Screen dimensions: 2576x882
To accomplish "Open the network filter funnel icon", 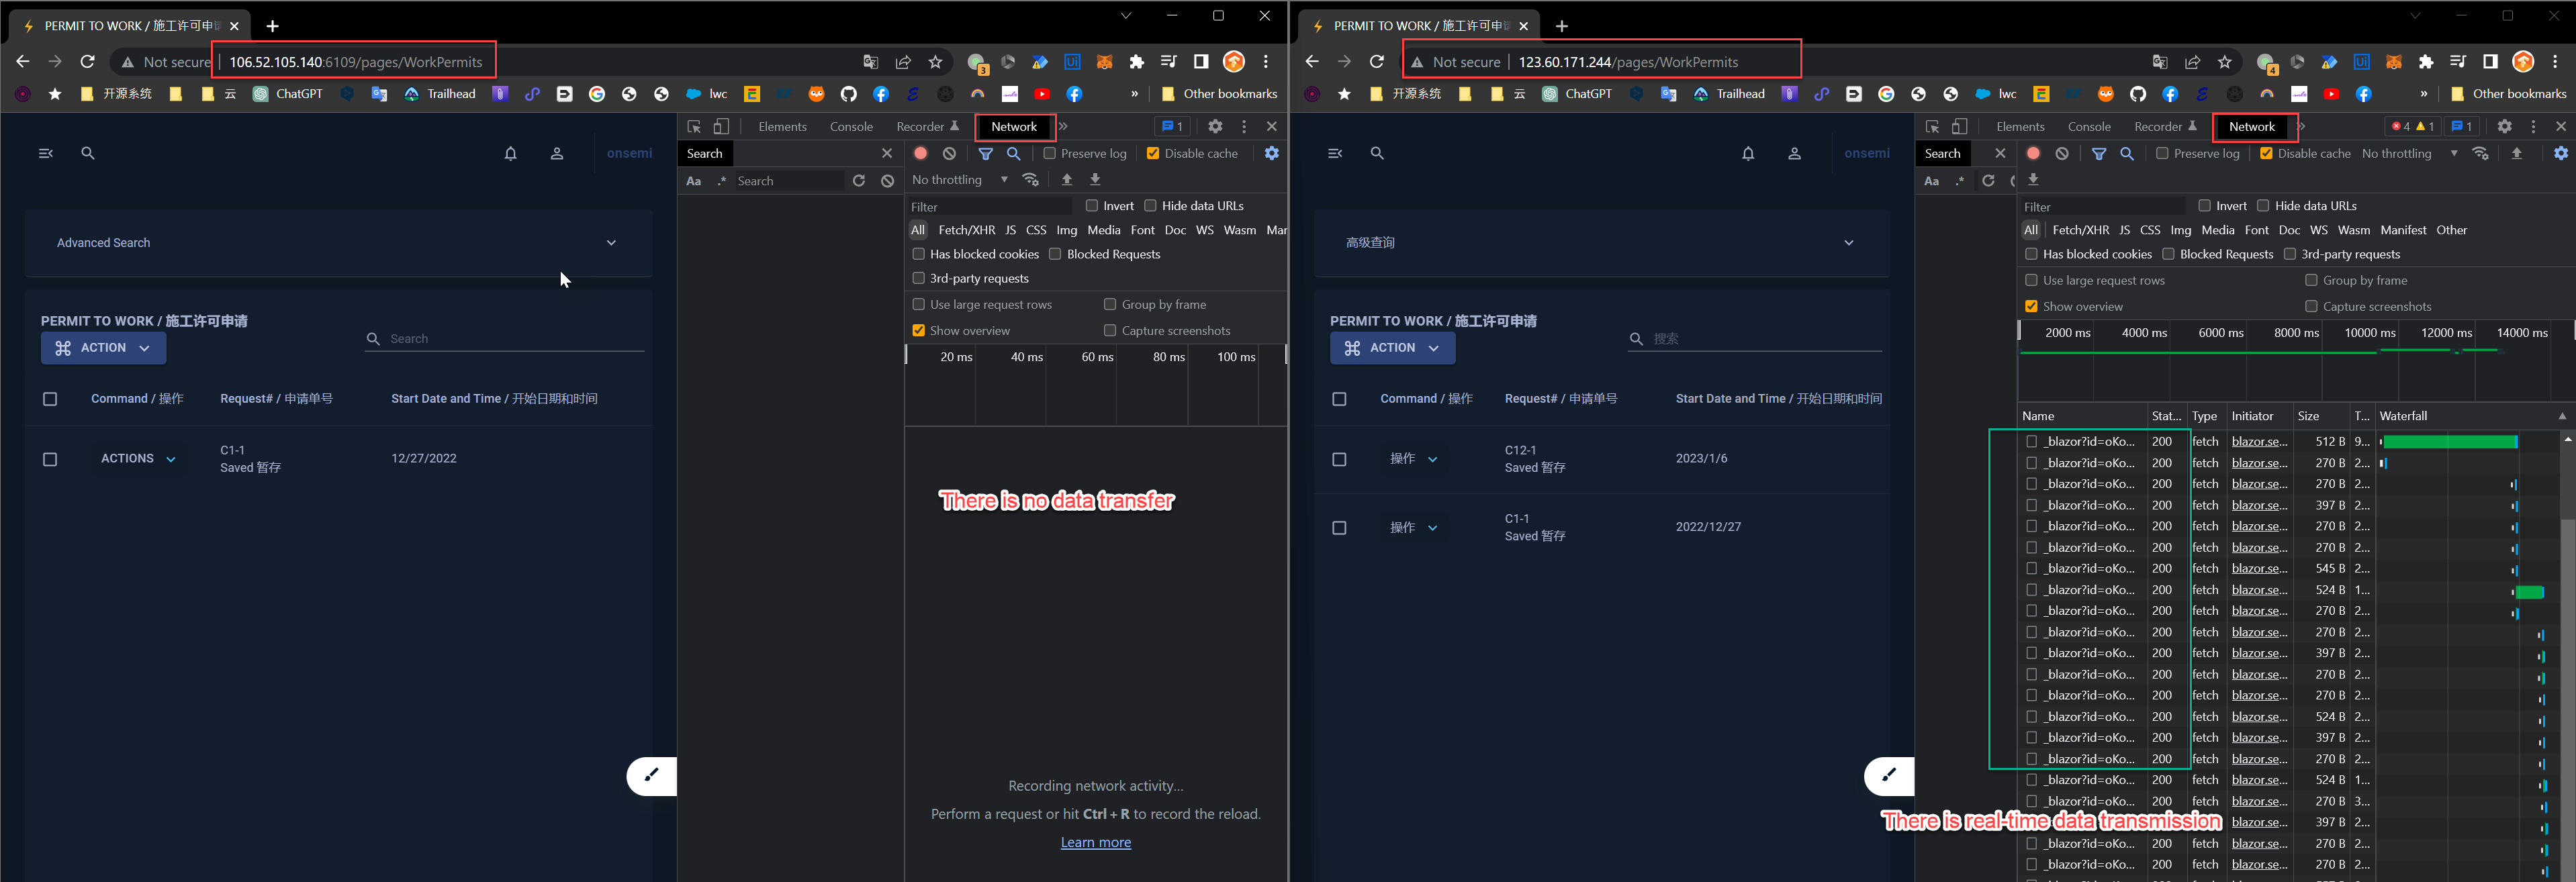I will tap(986, 153).
